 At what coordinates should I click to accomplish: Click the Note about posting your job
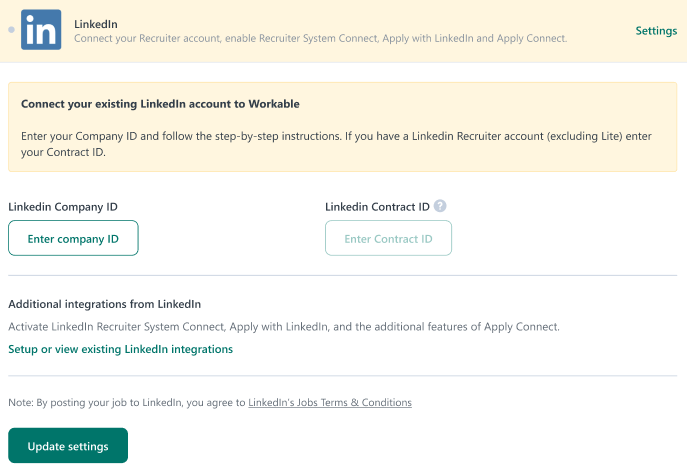[x=210, y=402]
